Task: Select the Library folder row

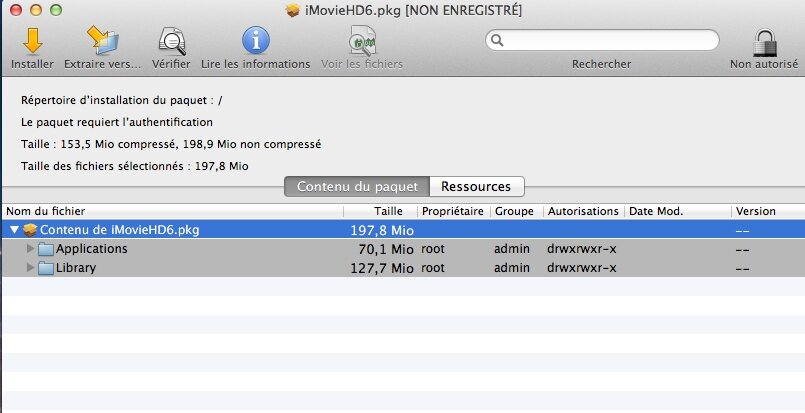Action: (x=404, y=268)
